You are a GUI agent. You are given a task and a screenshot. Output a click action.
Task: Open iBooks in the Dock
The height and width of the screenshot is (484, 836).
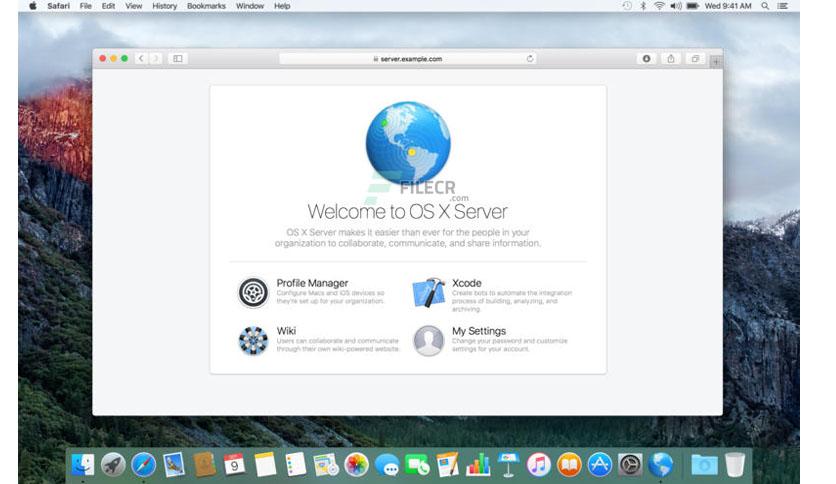(569, 465)
